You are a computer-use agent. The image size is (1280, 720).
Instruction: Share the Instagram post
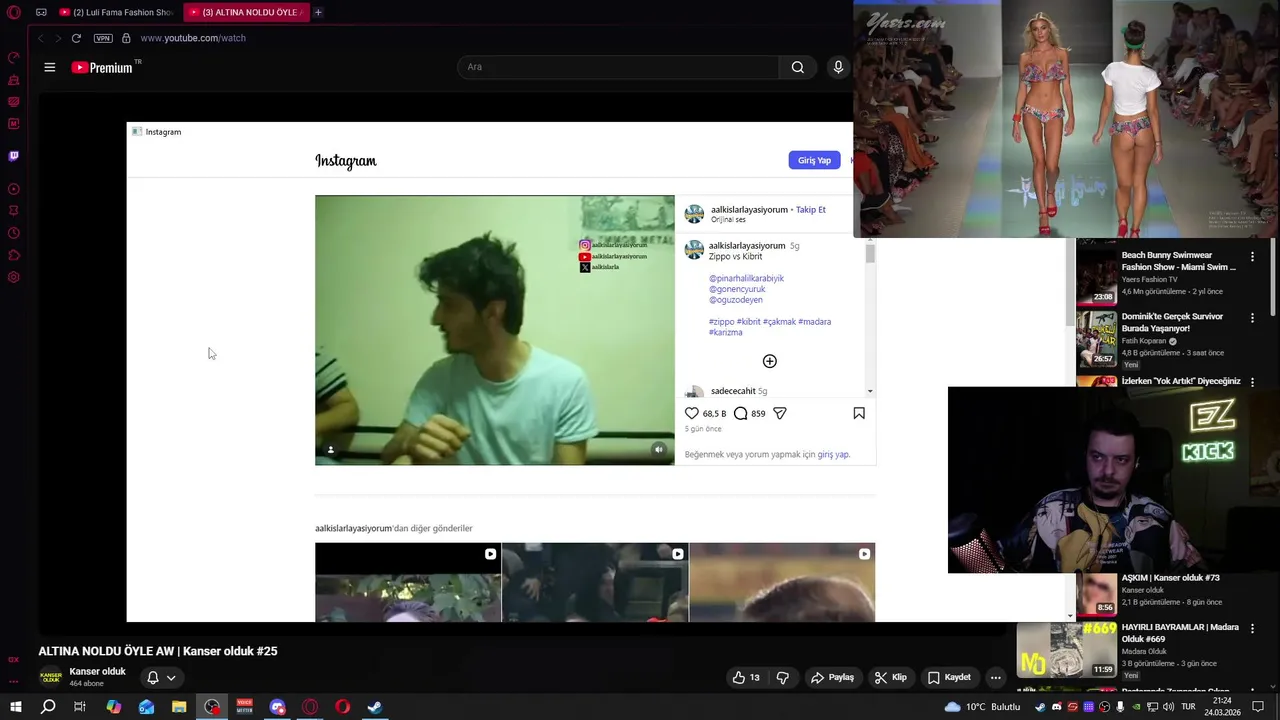pyautogui.click(x=780, y=413)
